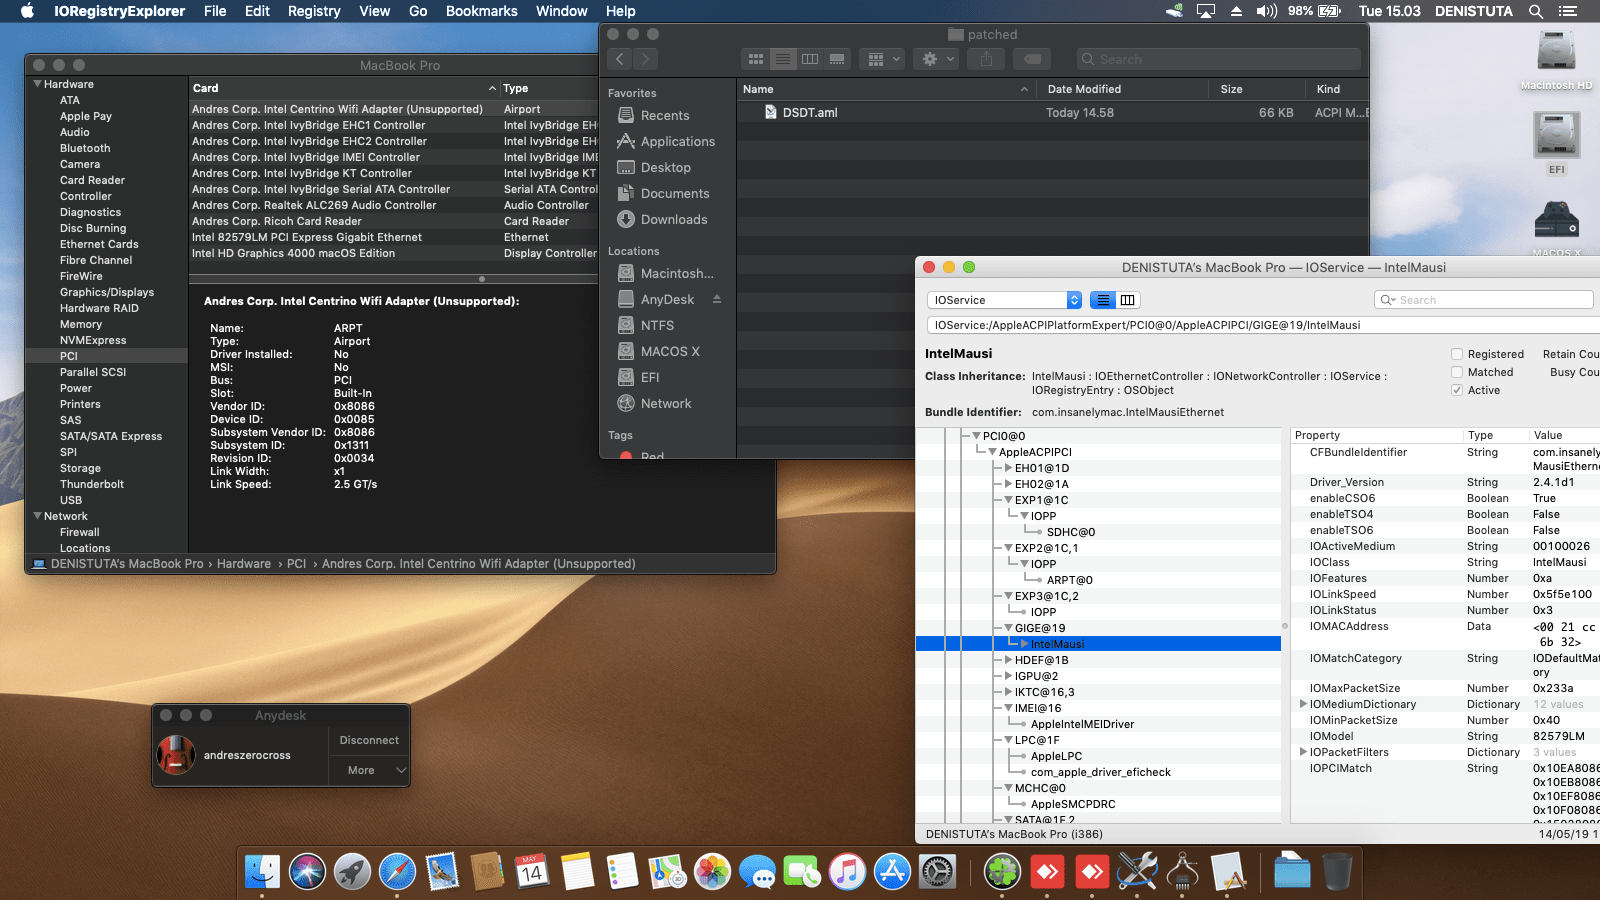
Task: Toggle the Active checkbox
Action: (1457, 390)
